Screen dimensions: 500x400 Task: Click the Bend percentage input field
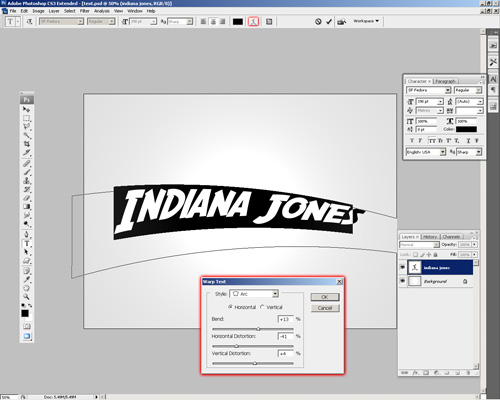285,319
